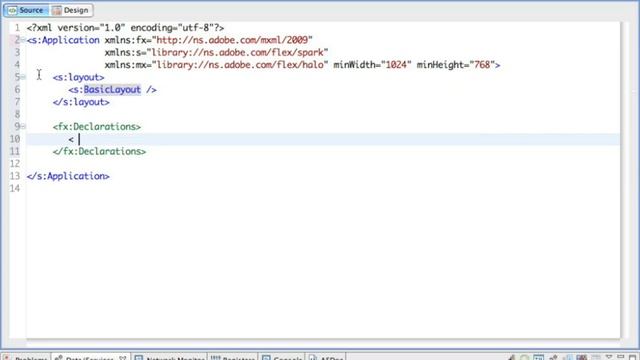Collapse the fx:Declarations block on line 9

23,127
